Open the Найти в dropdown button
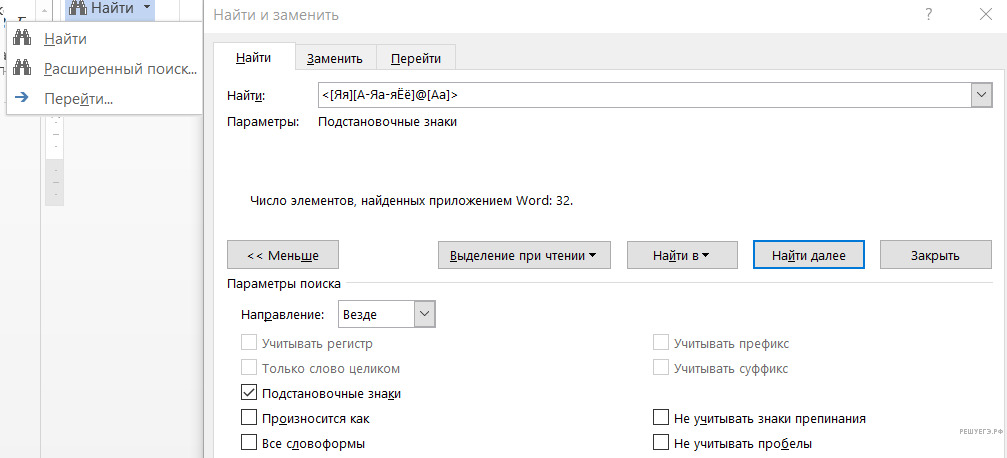The width and height of the screenshot is (1007, 458). click(681, 255)
